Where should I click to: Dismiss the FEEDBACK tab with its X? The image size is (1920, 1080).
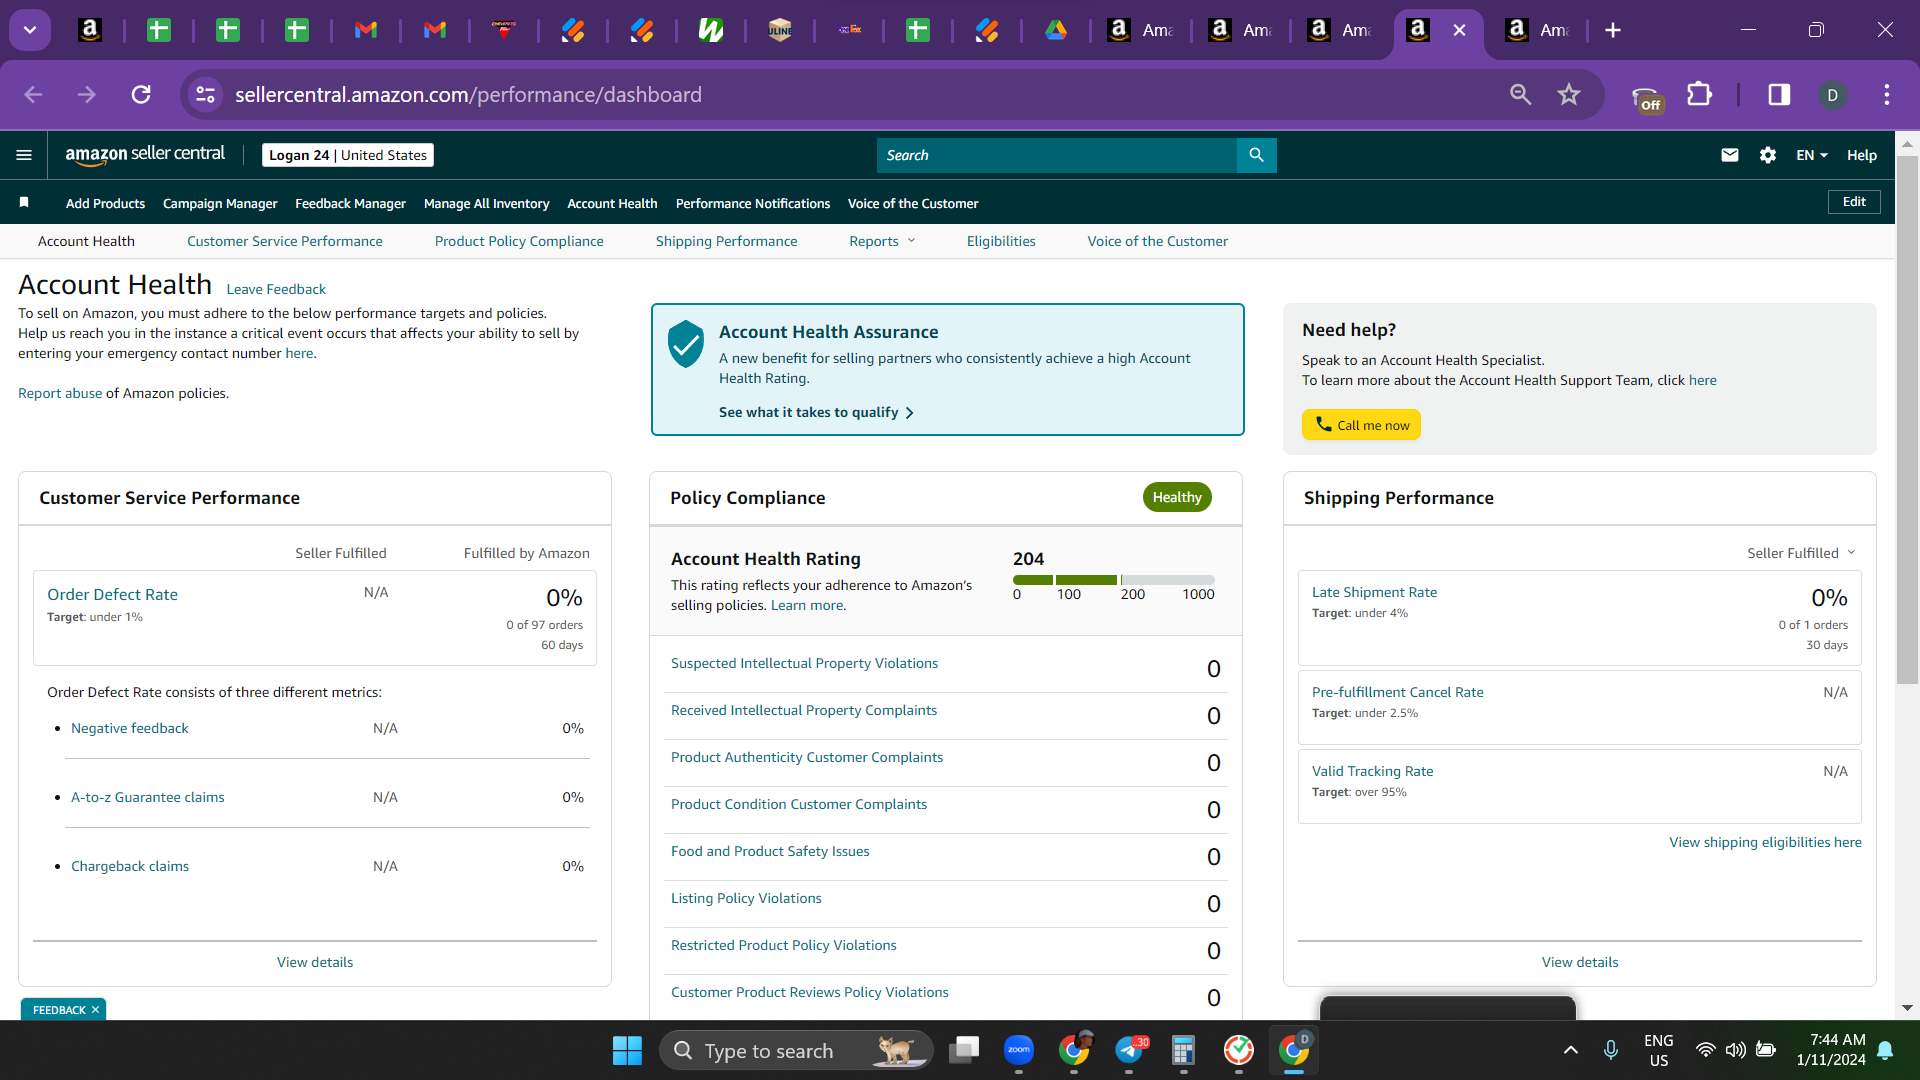pyautogui.click(x=95, y=1010)
